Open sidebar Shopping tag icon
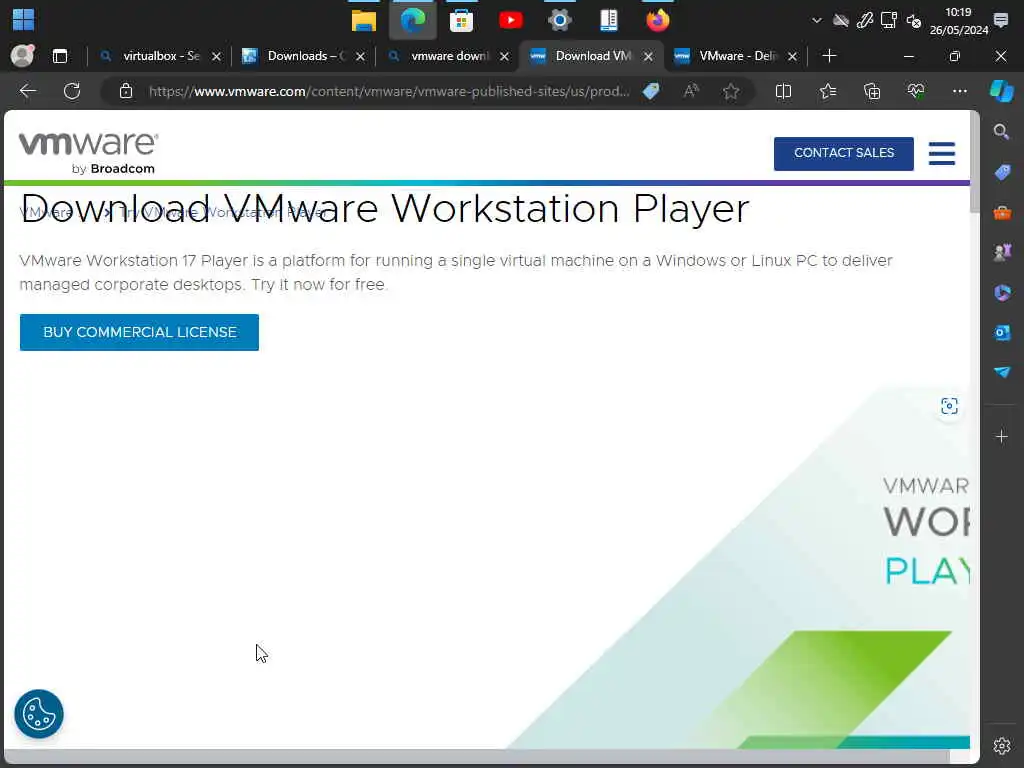Viewport: 1024px width, 768px height. pyautogui.click(x=1002, y=172)
